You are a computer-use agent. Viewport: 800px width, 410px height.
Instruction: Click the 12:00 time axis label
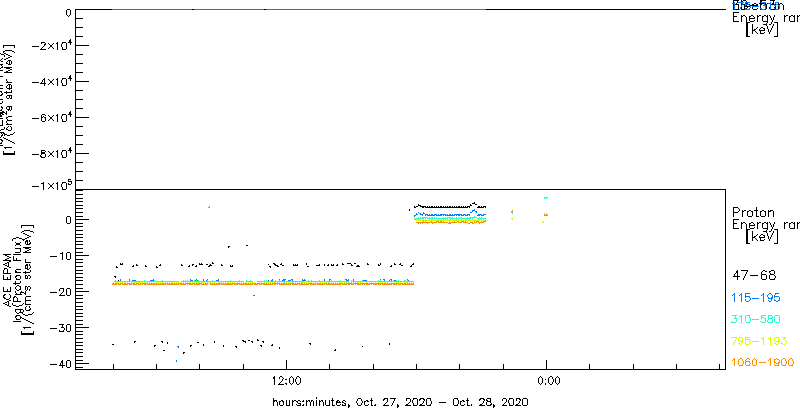pos(287,380)
